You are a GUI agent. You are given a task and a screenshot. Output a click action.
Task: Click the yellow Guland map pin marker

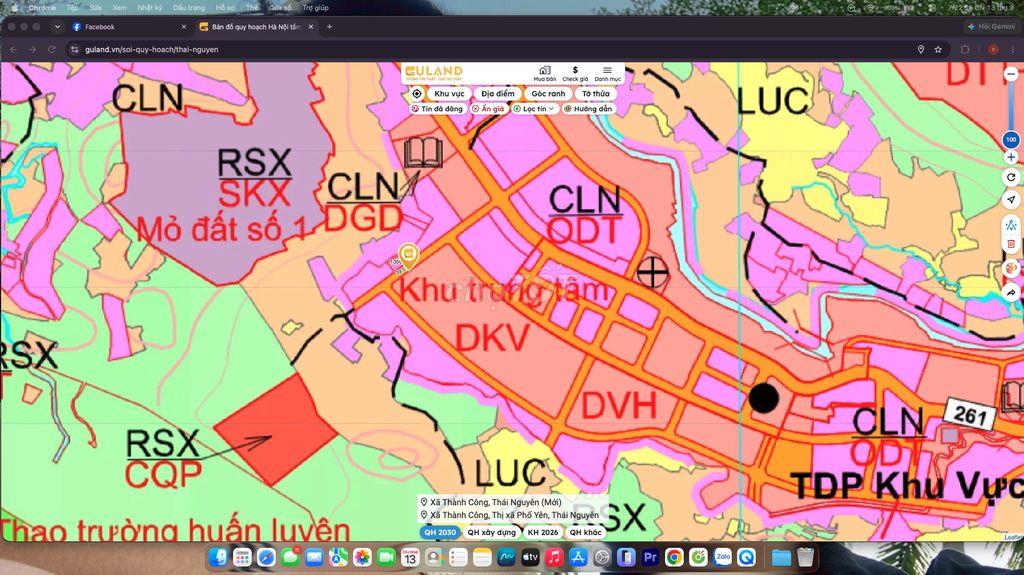pyautogui.click(x=409, y=255)
